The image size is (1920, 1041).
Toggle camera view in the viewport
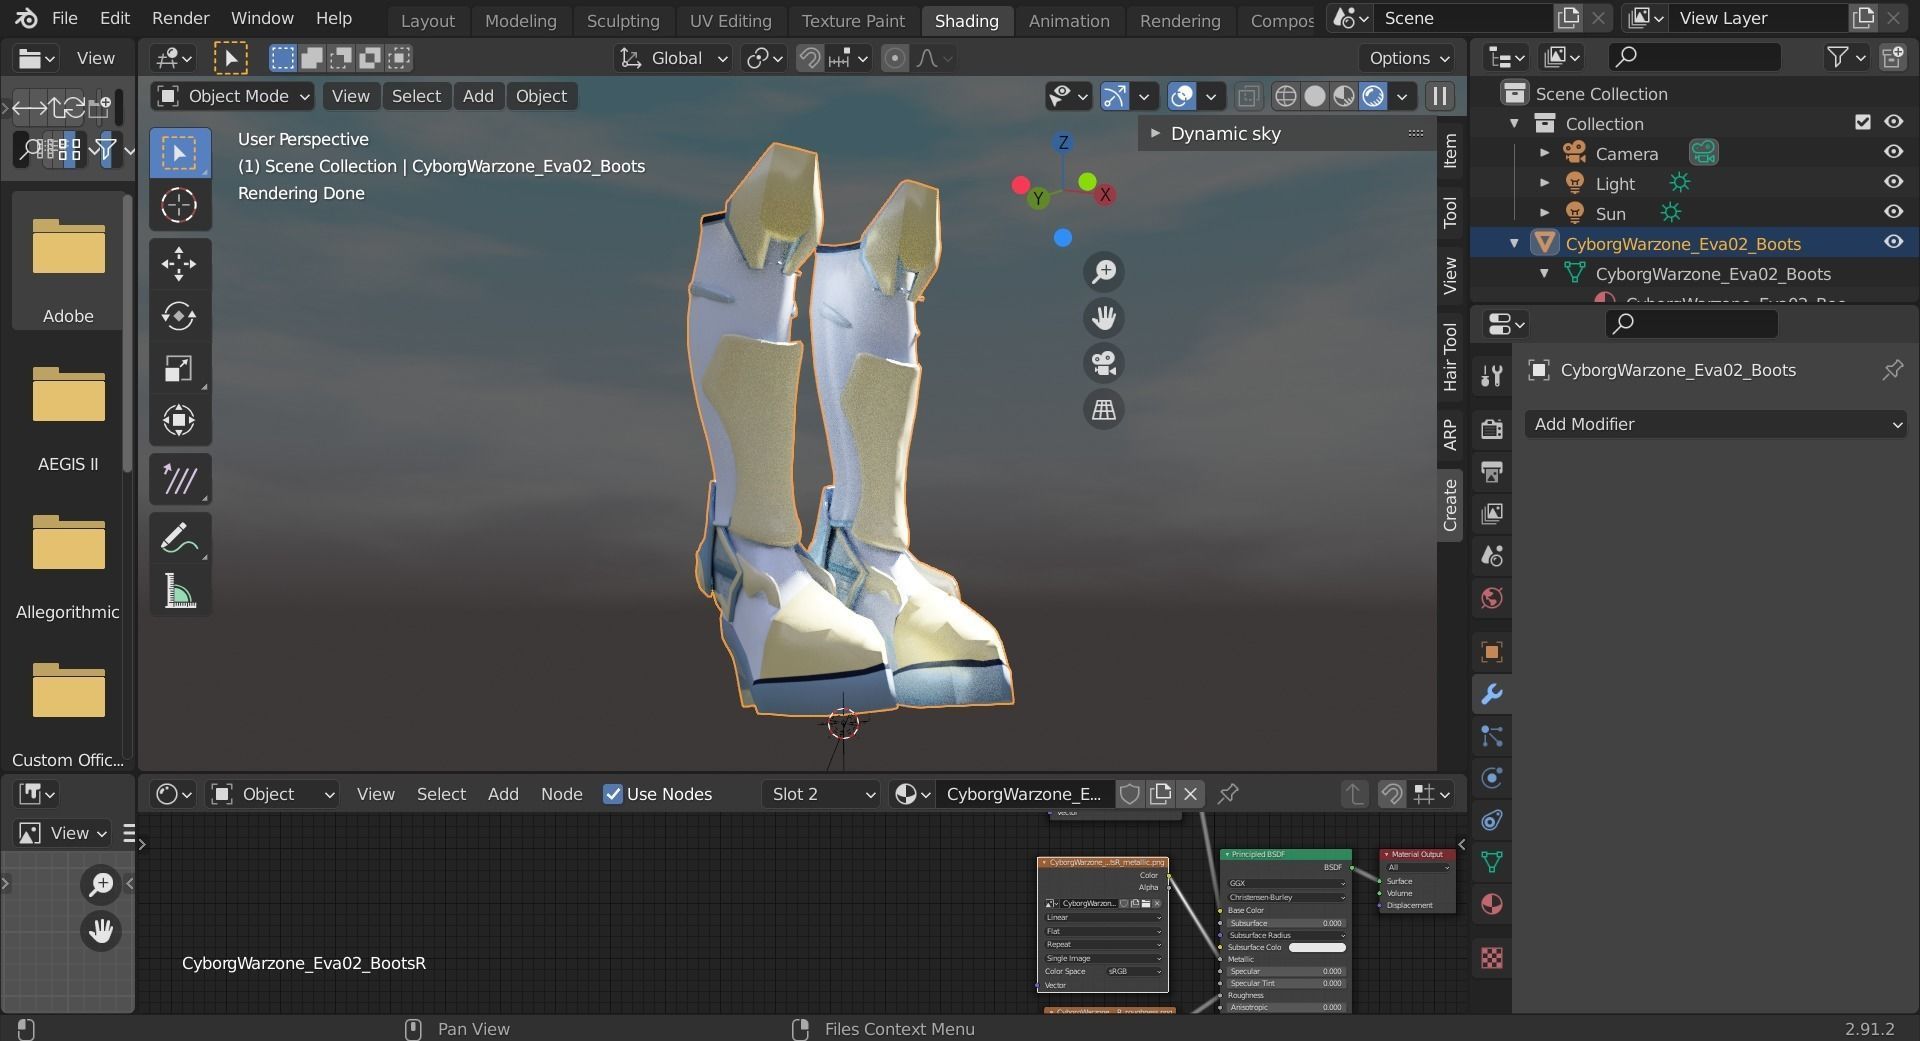(x=1104, y=363)
